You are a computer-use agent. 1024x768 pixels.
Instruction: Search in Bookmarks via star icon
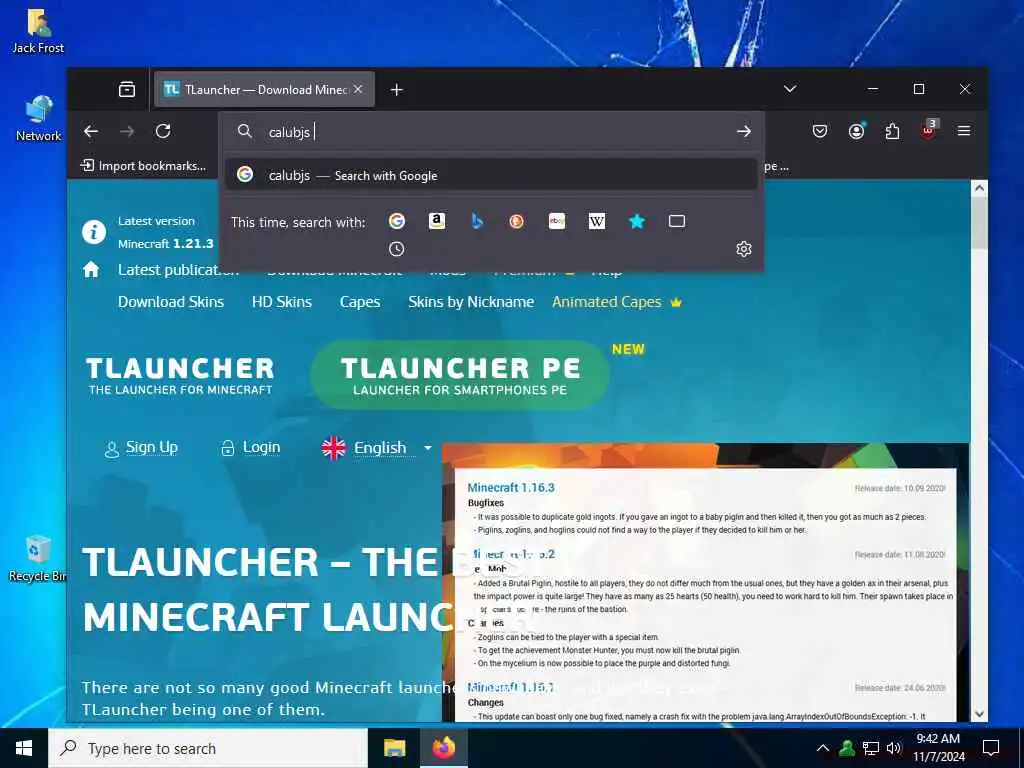click(637, 221)
